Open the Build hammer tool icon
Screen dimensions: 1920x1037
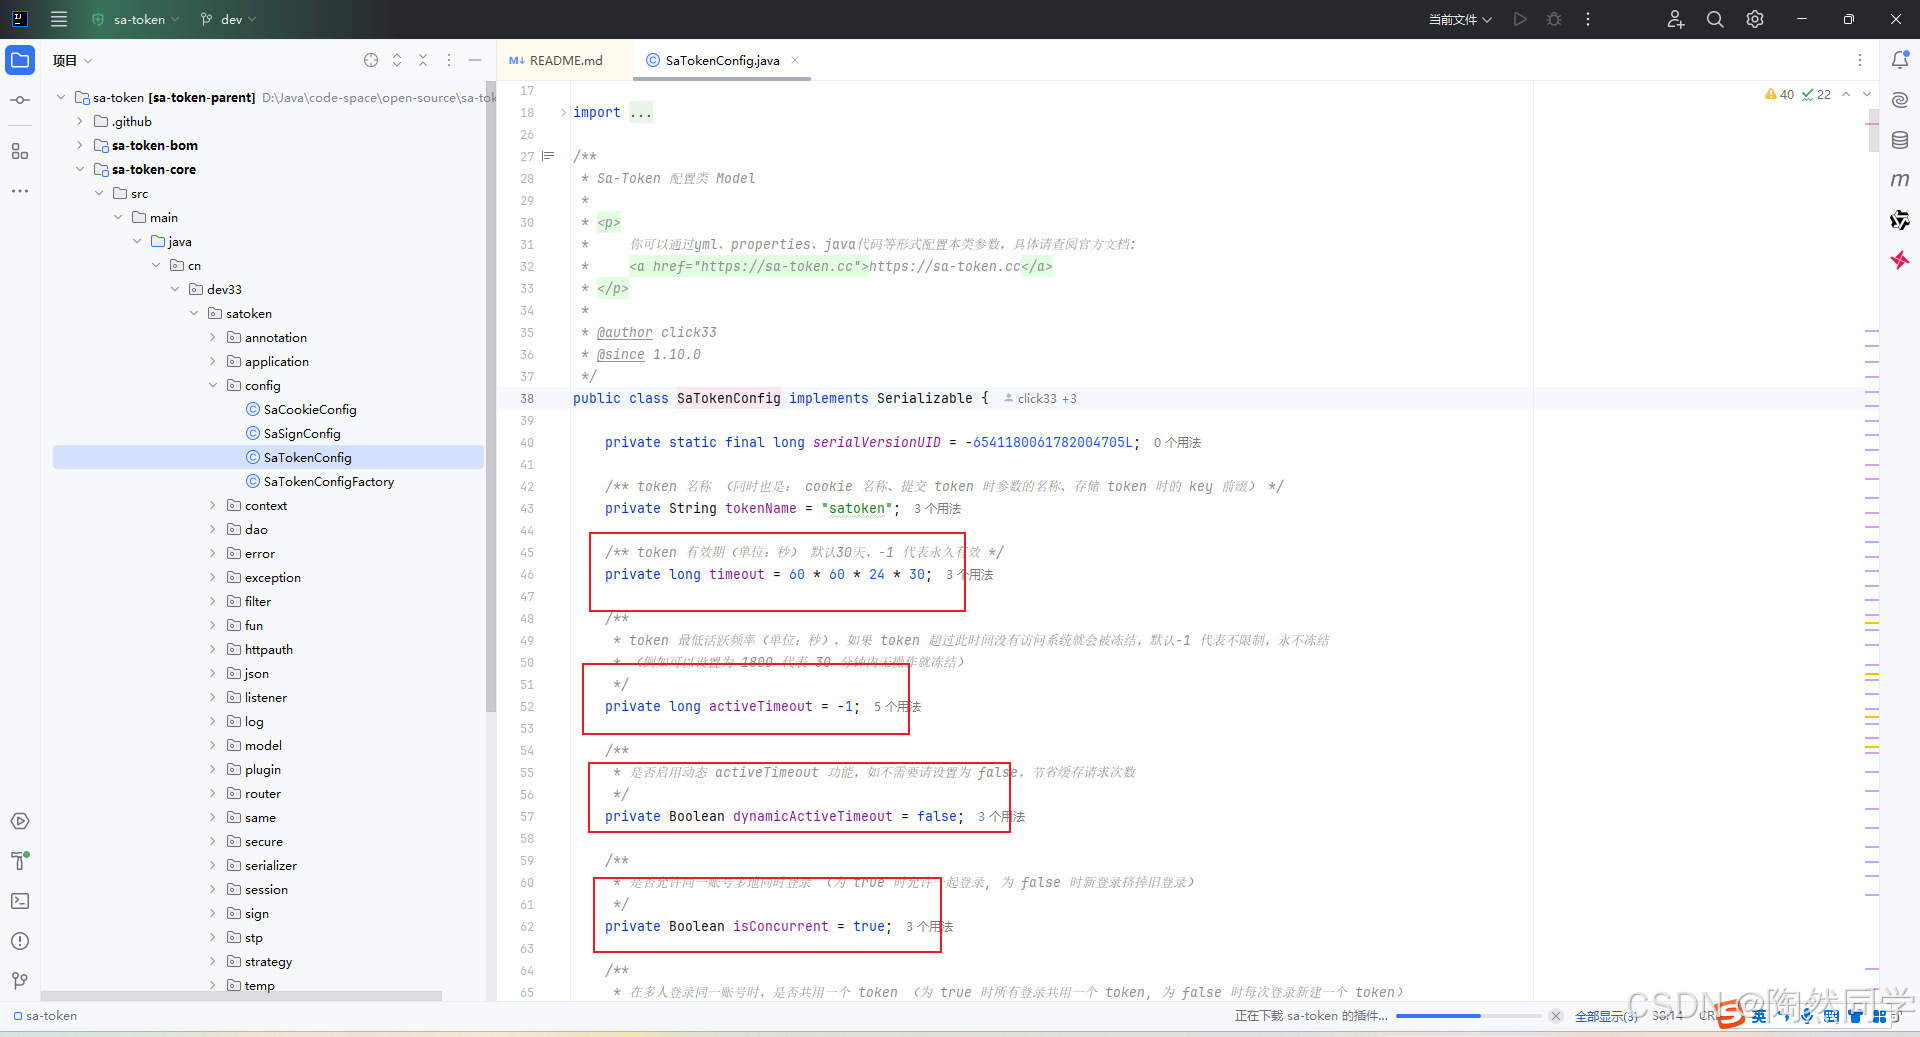20,861
